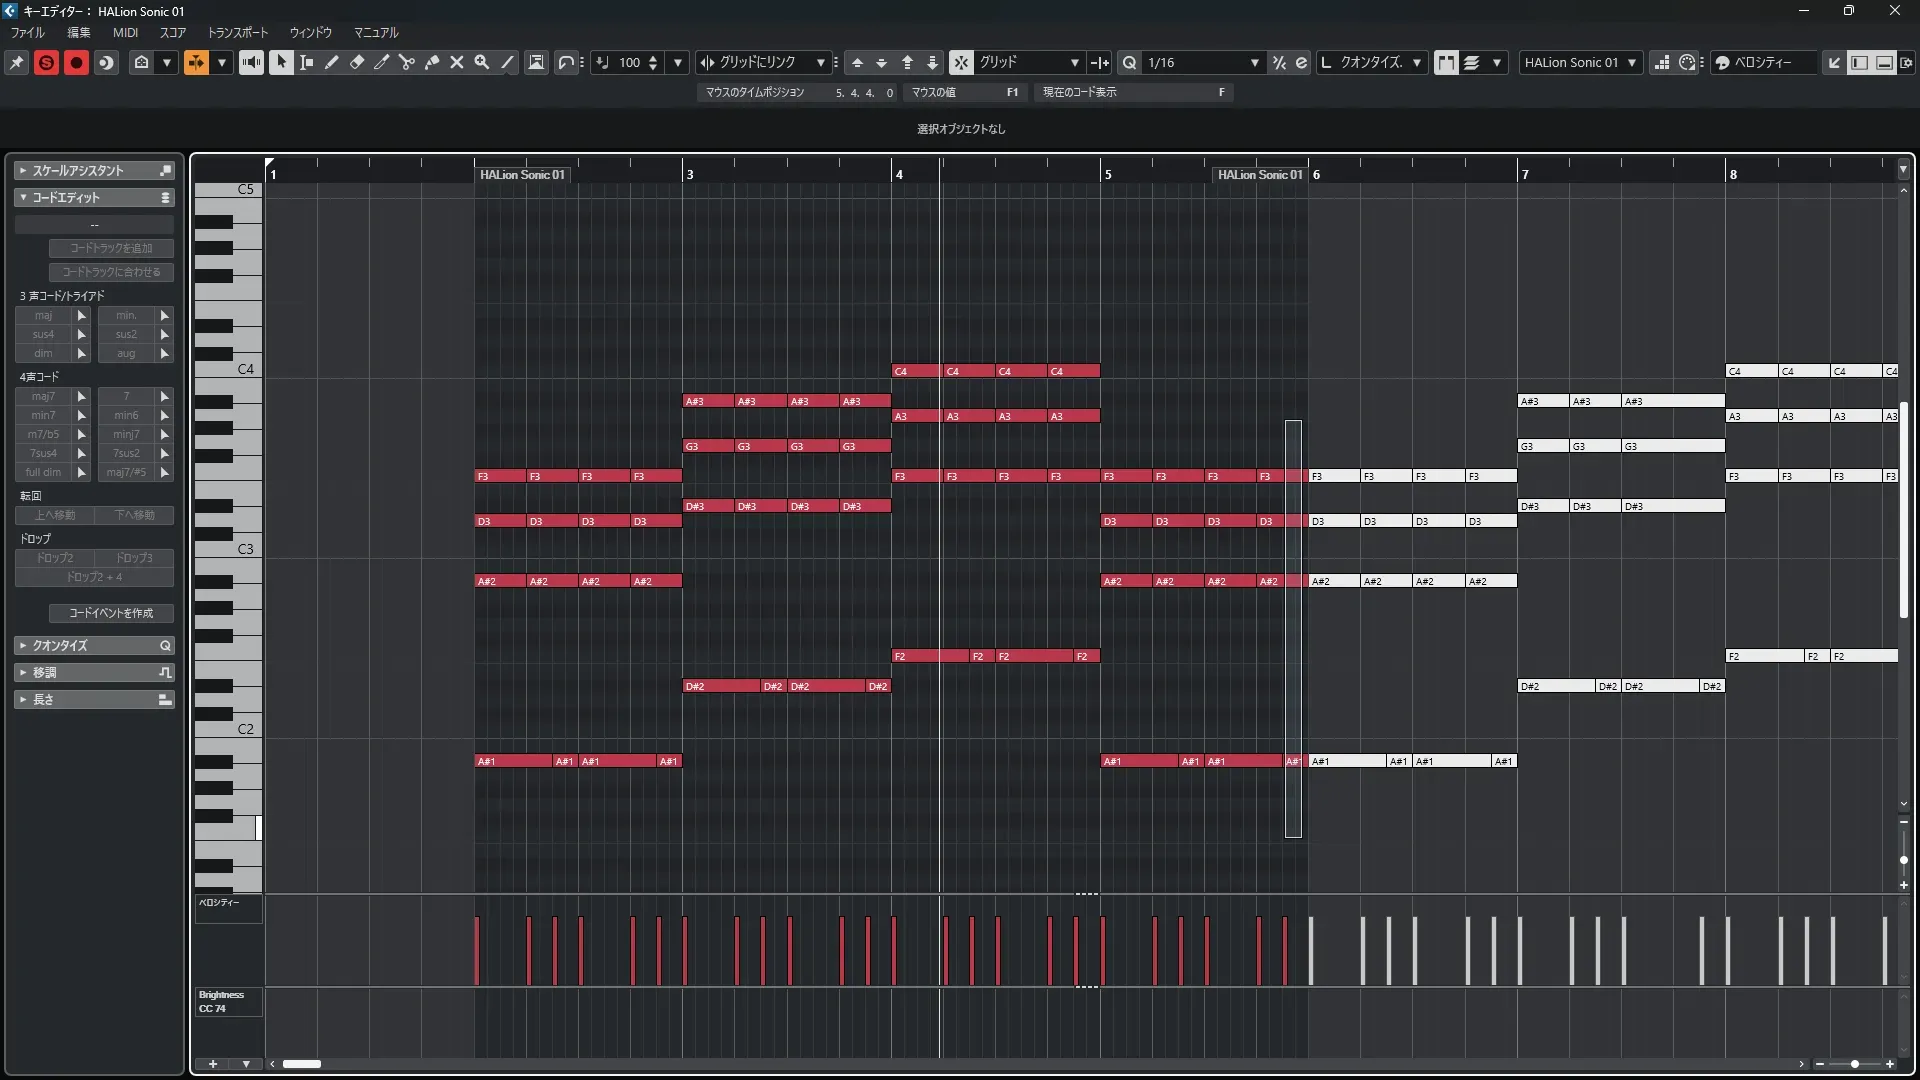Viewport: 1920px width, 1080px height.
Task: Select the Line drawing tool
Action: pos(507,62)
